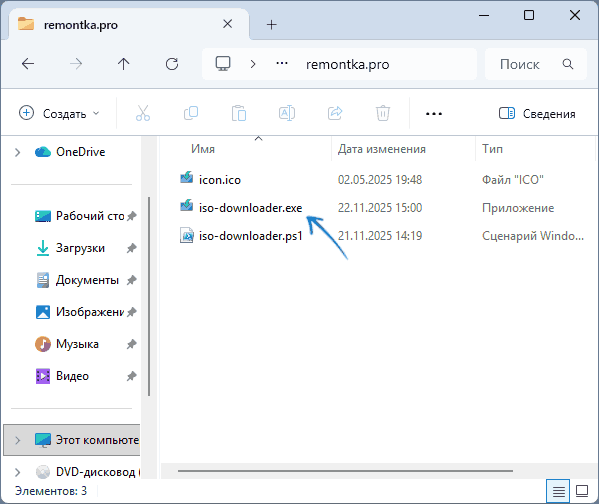Open the toolbar See more ellipsis menu
Viewport: 599px width, 504px height.
[x=434, y=113]
